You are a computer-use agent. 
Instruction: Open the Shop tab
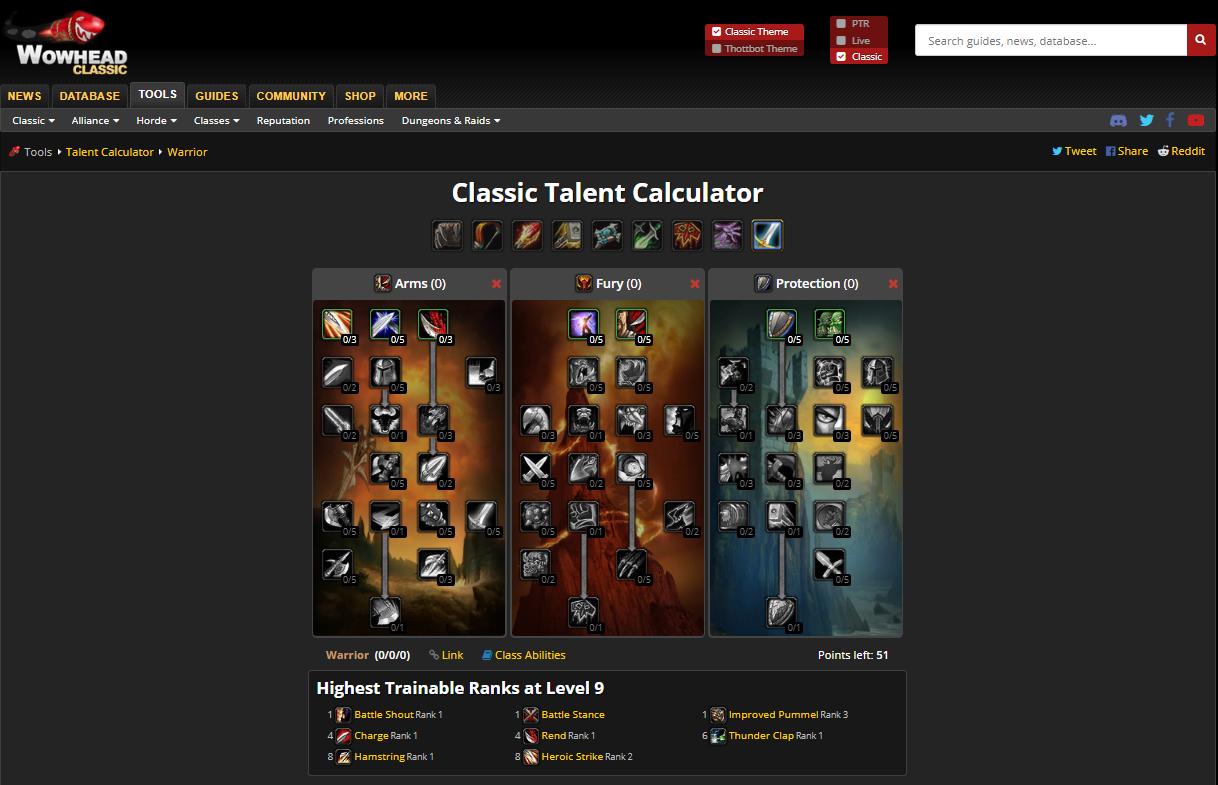click(x=360, y=96)
